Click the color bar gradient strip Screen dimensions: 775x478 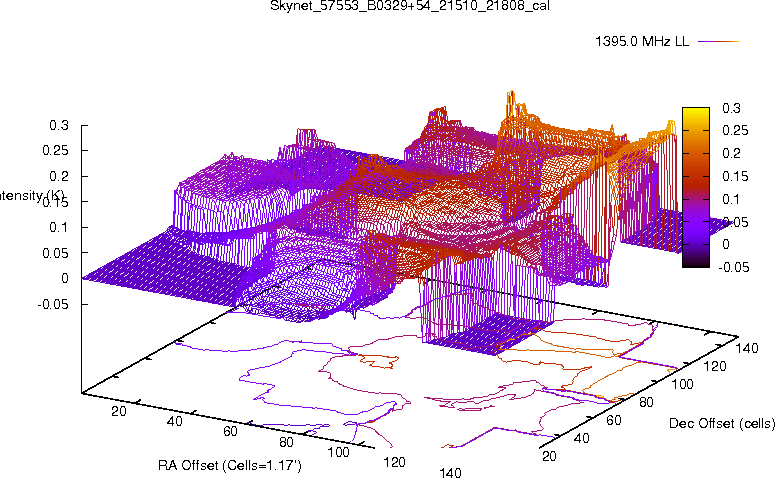(x=695, y=187)
